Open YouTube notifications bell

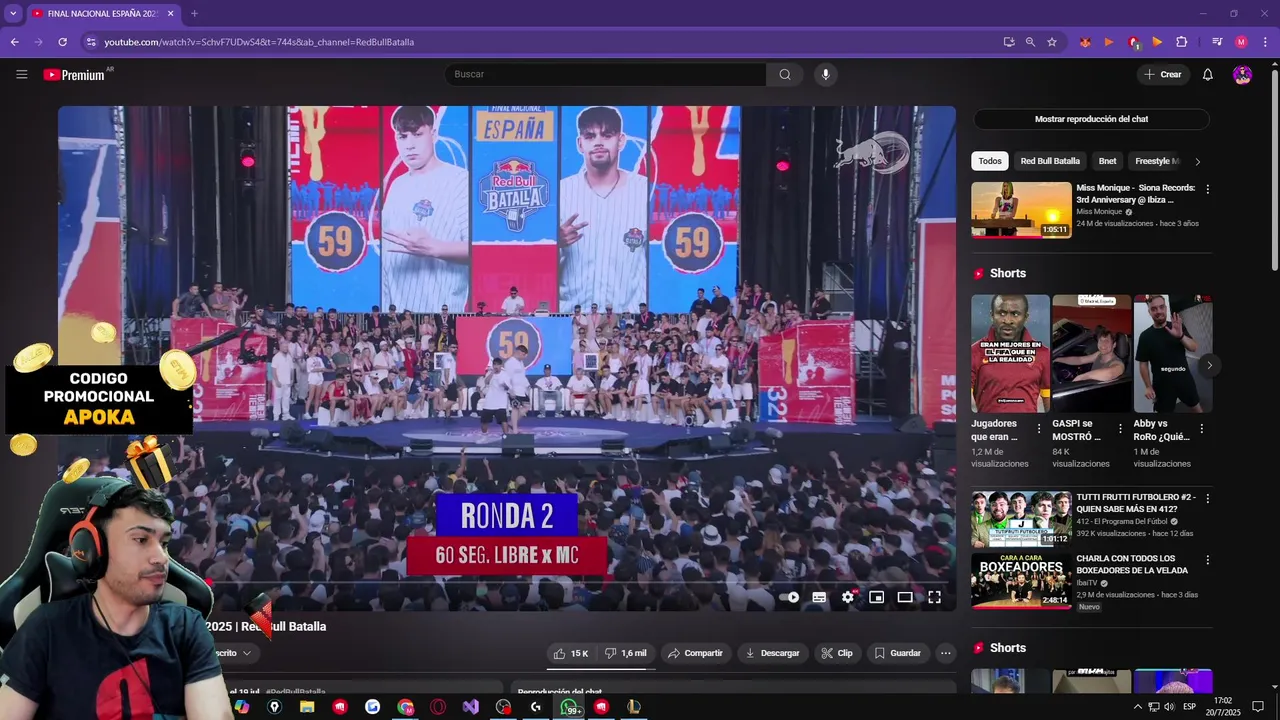(x=1207, y=74)
